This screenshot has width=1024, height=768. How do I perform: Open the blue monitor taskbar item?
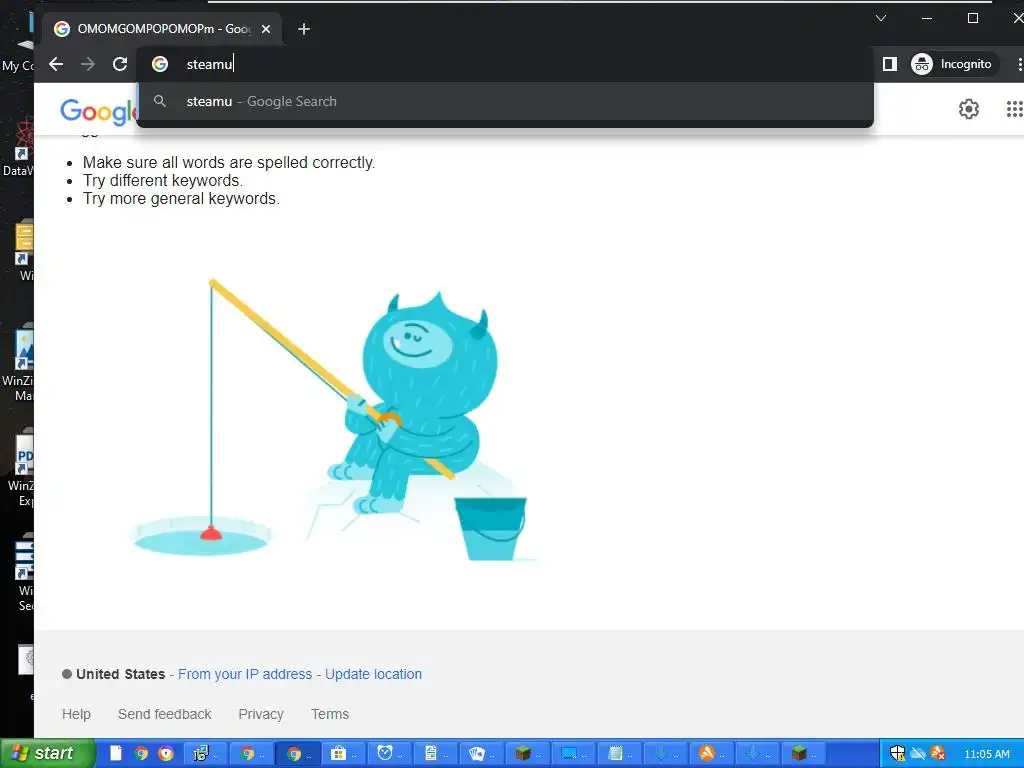[x=574, y=753]
